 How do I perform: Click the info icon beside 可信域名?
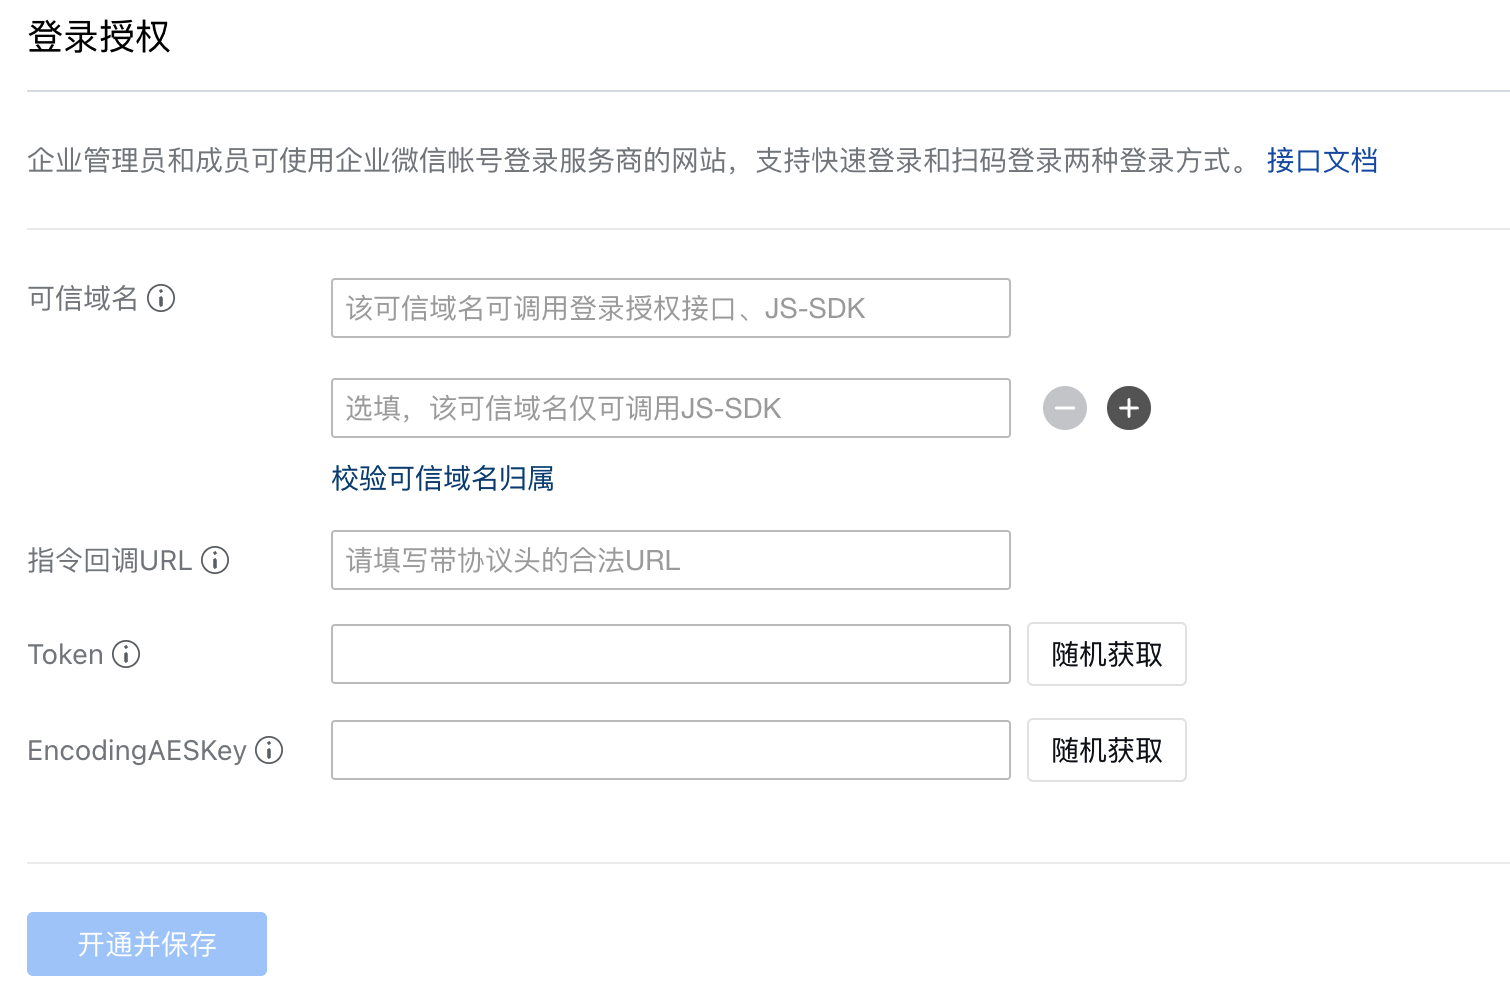[x=161, y=298]
